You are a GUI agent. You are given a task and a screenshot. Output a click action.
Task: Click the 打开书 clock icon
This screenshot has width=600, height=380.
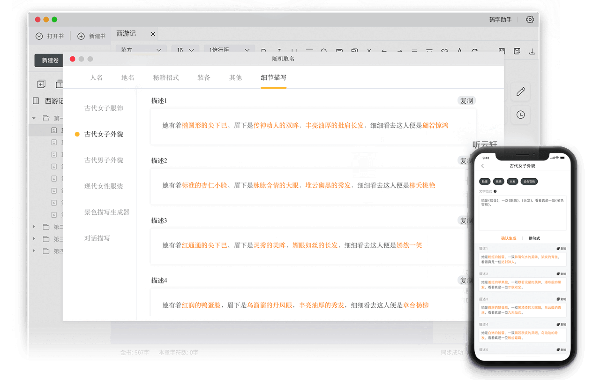[x=39, y=36]
